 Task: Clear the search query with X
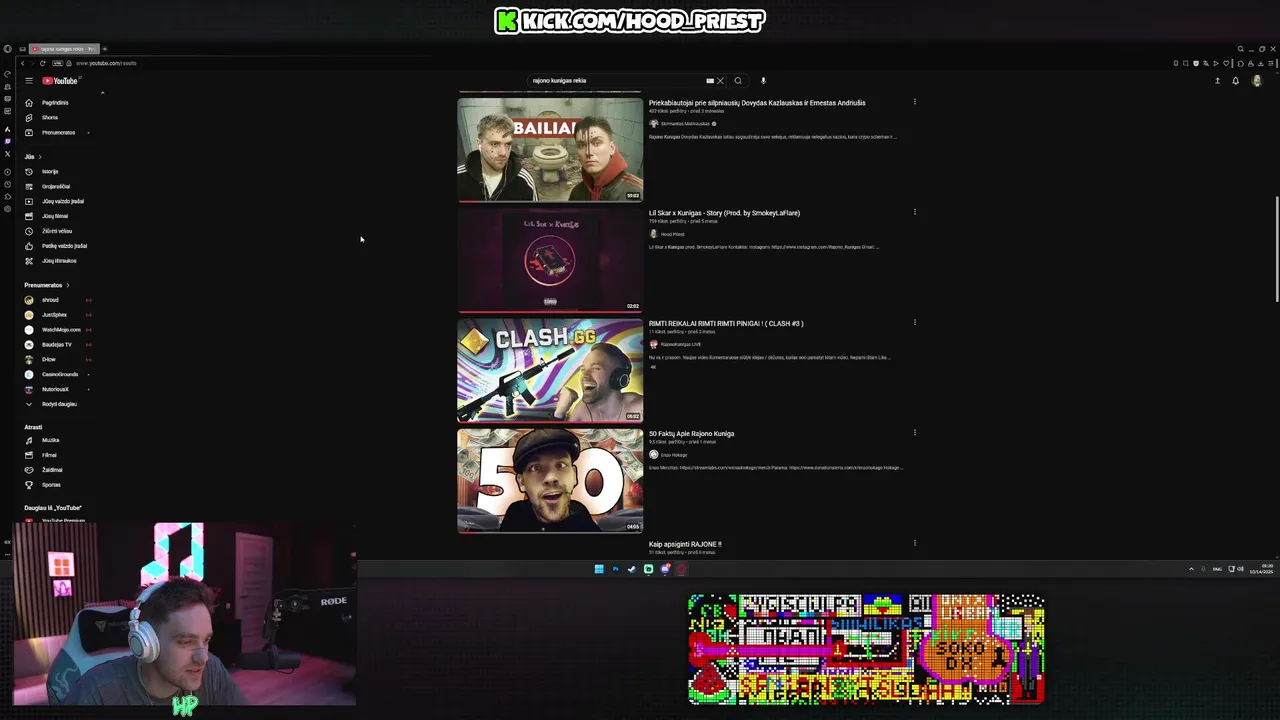tap(720, 81)
